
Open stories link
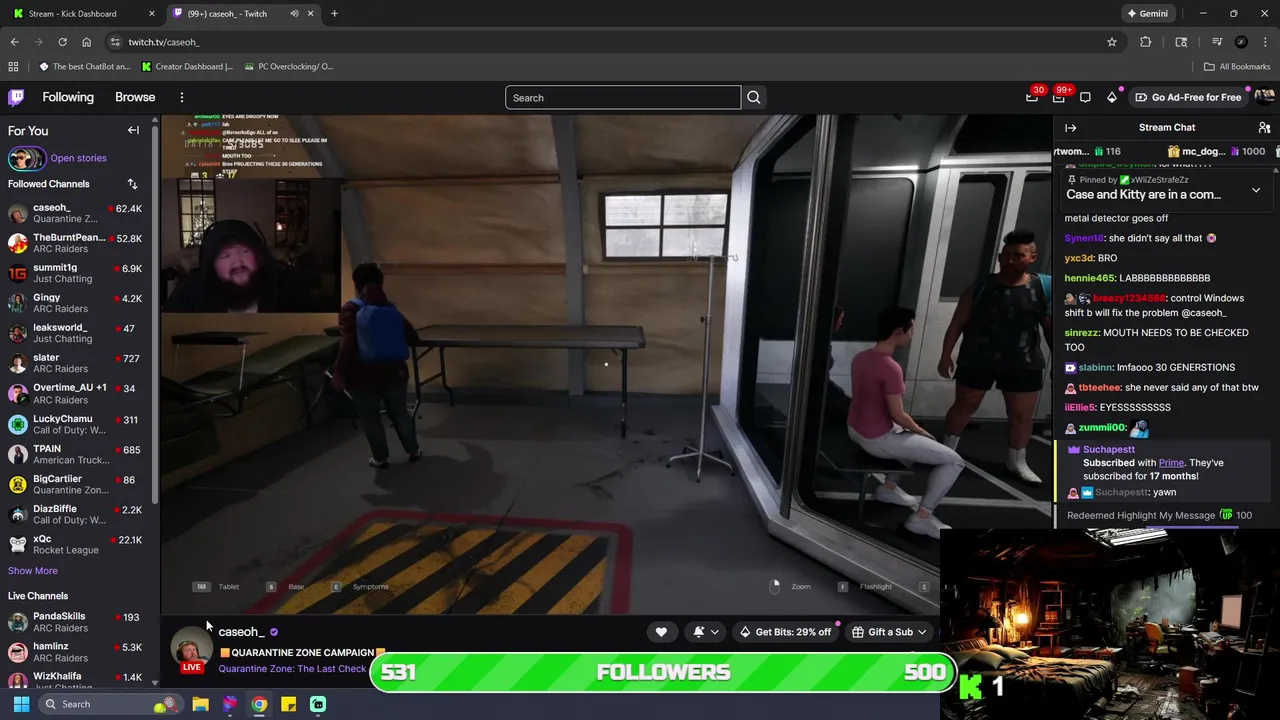78,158
